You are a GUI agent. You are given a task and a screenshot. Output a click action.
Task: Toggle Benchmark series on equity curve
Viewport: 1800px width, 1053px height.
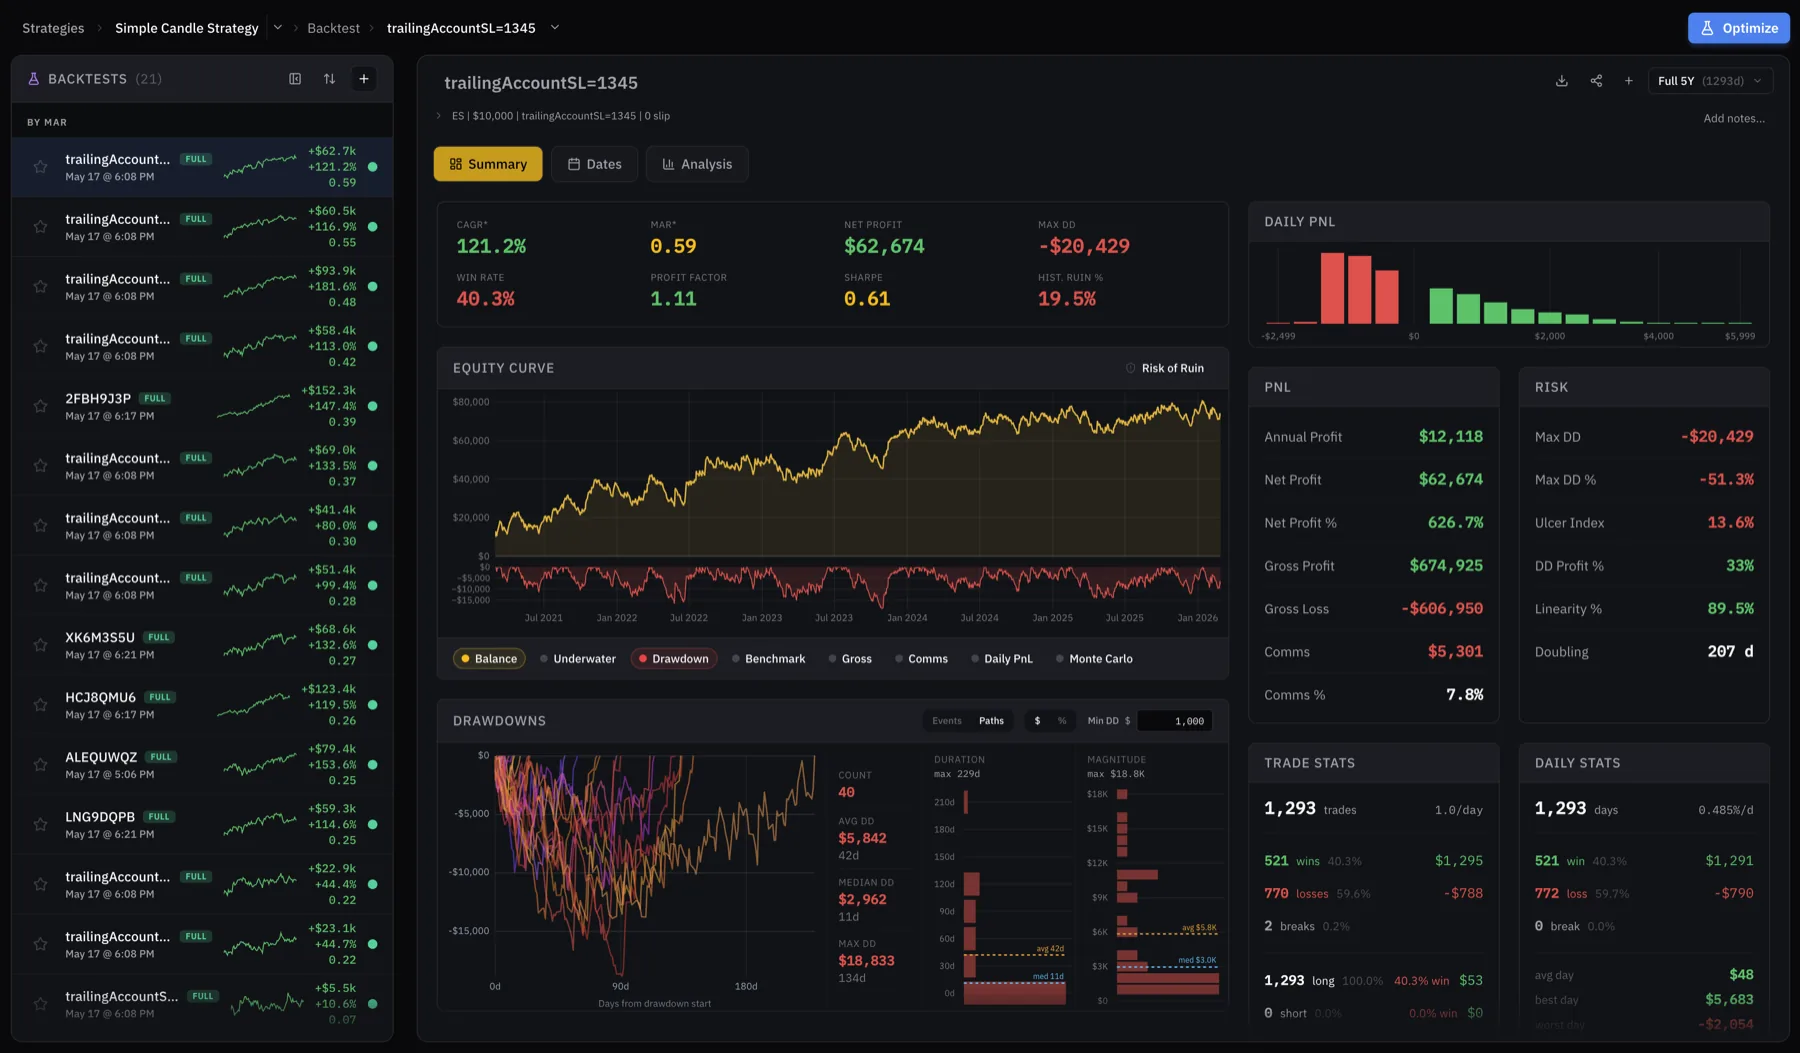coord(768,659)
